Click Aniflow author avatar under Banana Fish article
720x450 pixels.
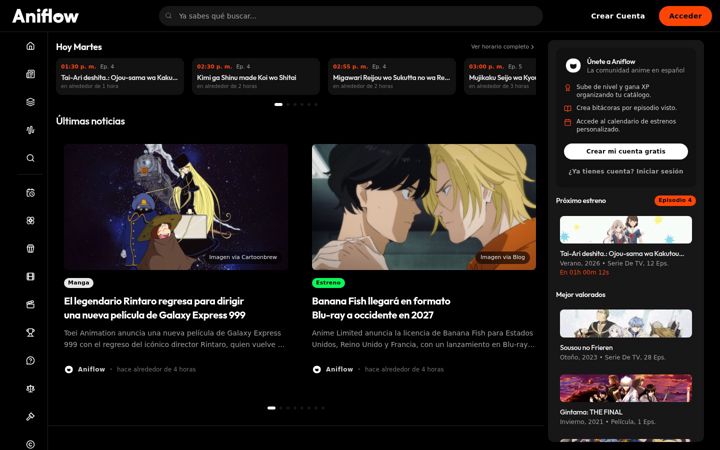317,369
